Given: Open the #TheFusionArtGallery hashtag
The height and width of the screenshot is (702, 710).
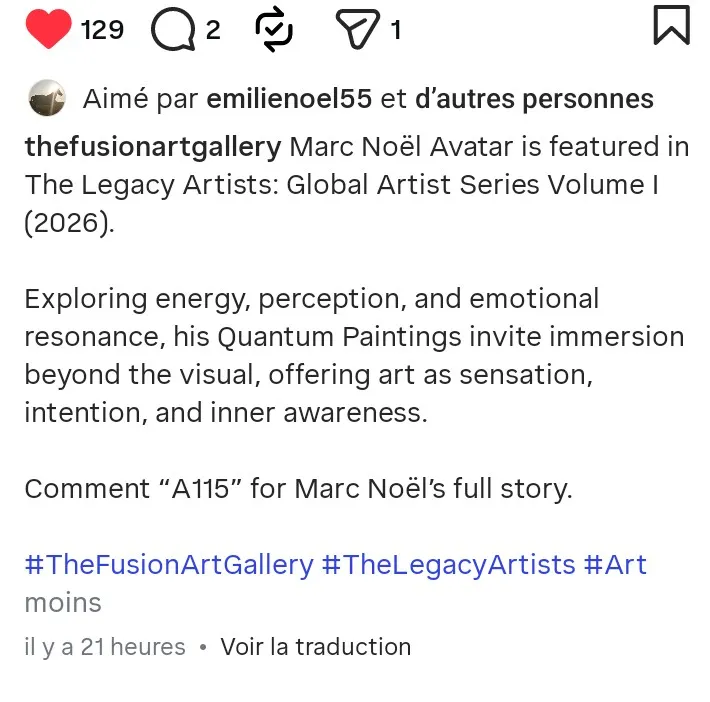Looking at the screenshot, I should tap(168, 564).
